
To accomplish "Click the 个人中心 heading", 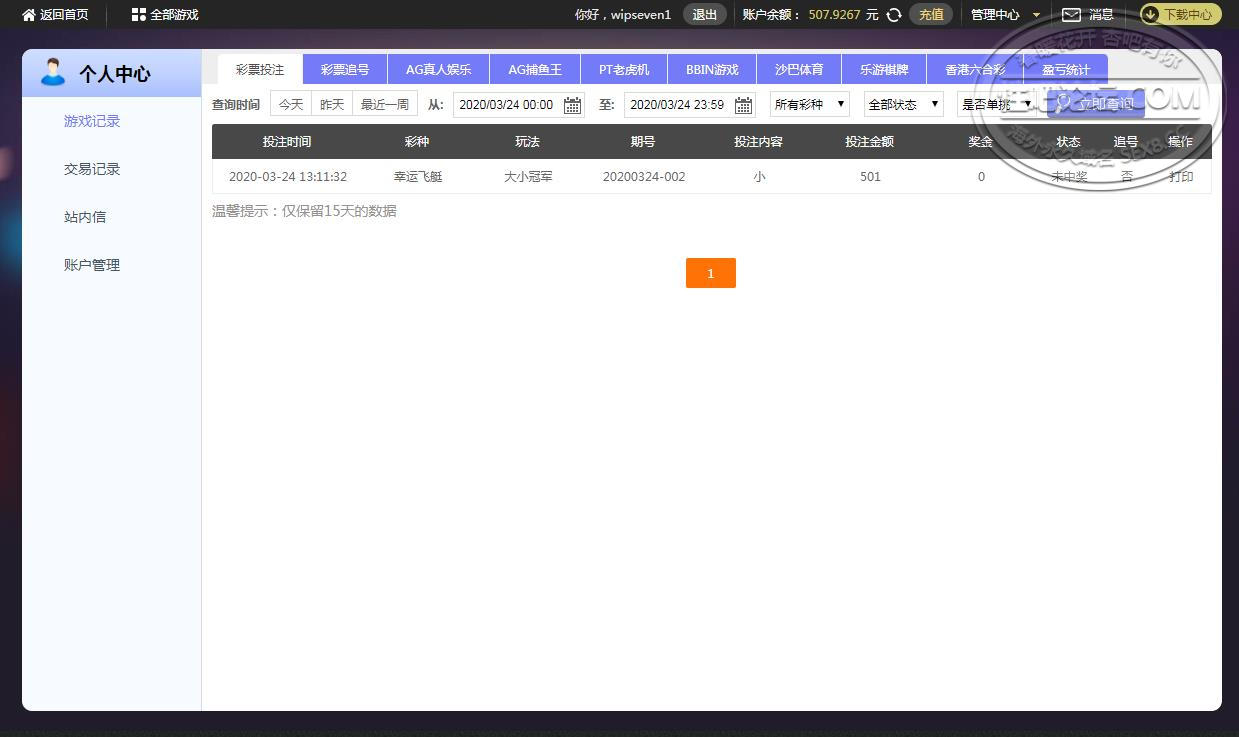I will pyautogui.click(x=115, y=74).
